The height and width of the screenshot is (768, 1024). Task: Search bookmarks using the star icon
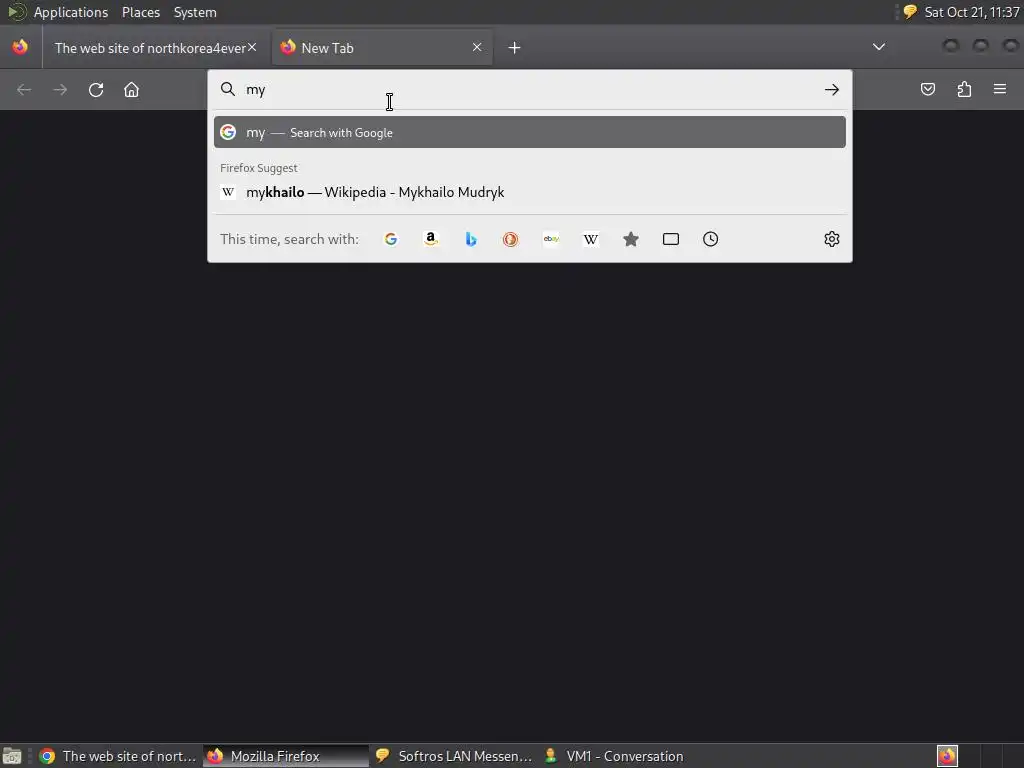point(630,239)
